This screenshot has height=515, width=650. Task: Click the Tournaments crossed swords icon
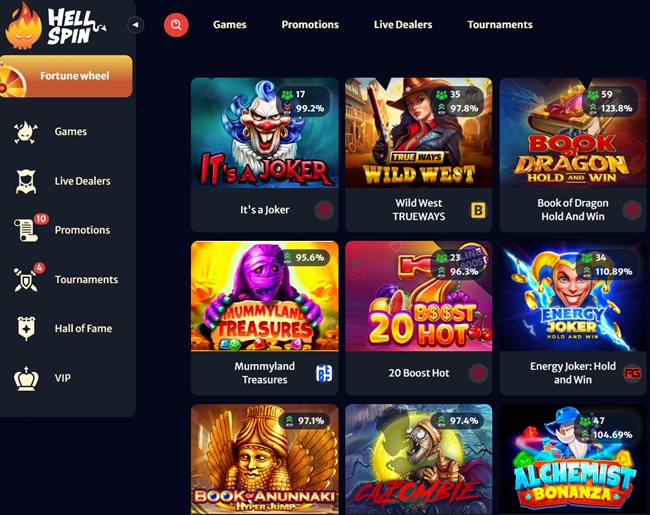coord(28,279)
